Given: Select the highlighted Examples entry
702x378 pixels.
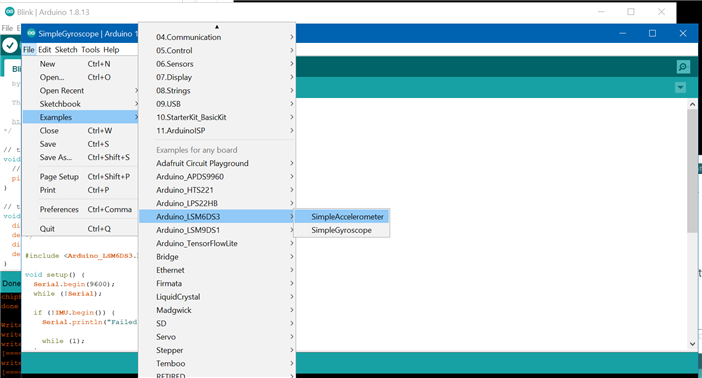Looking at the screenshot, I should [x=81, y=117].
